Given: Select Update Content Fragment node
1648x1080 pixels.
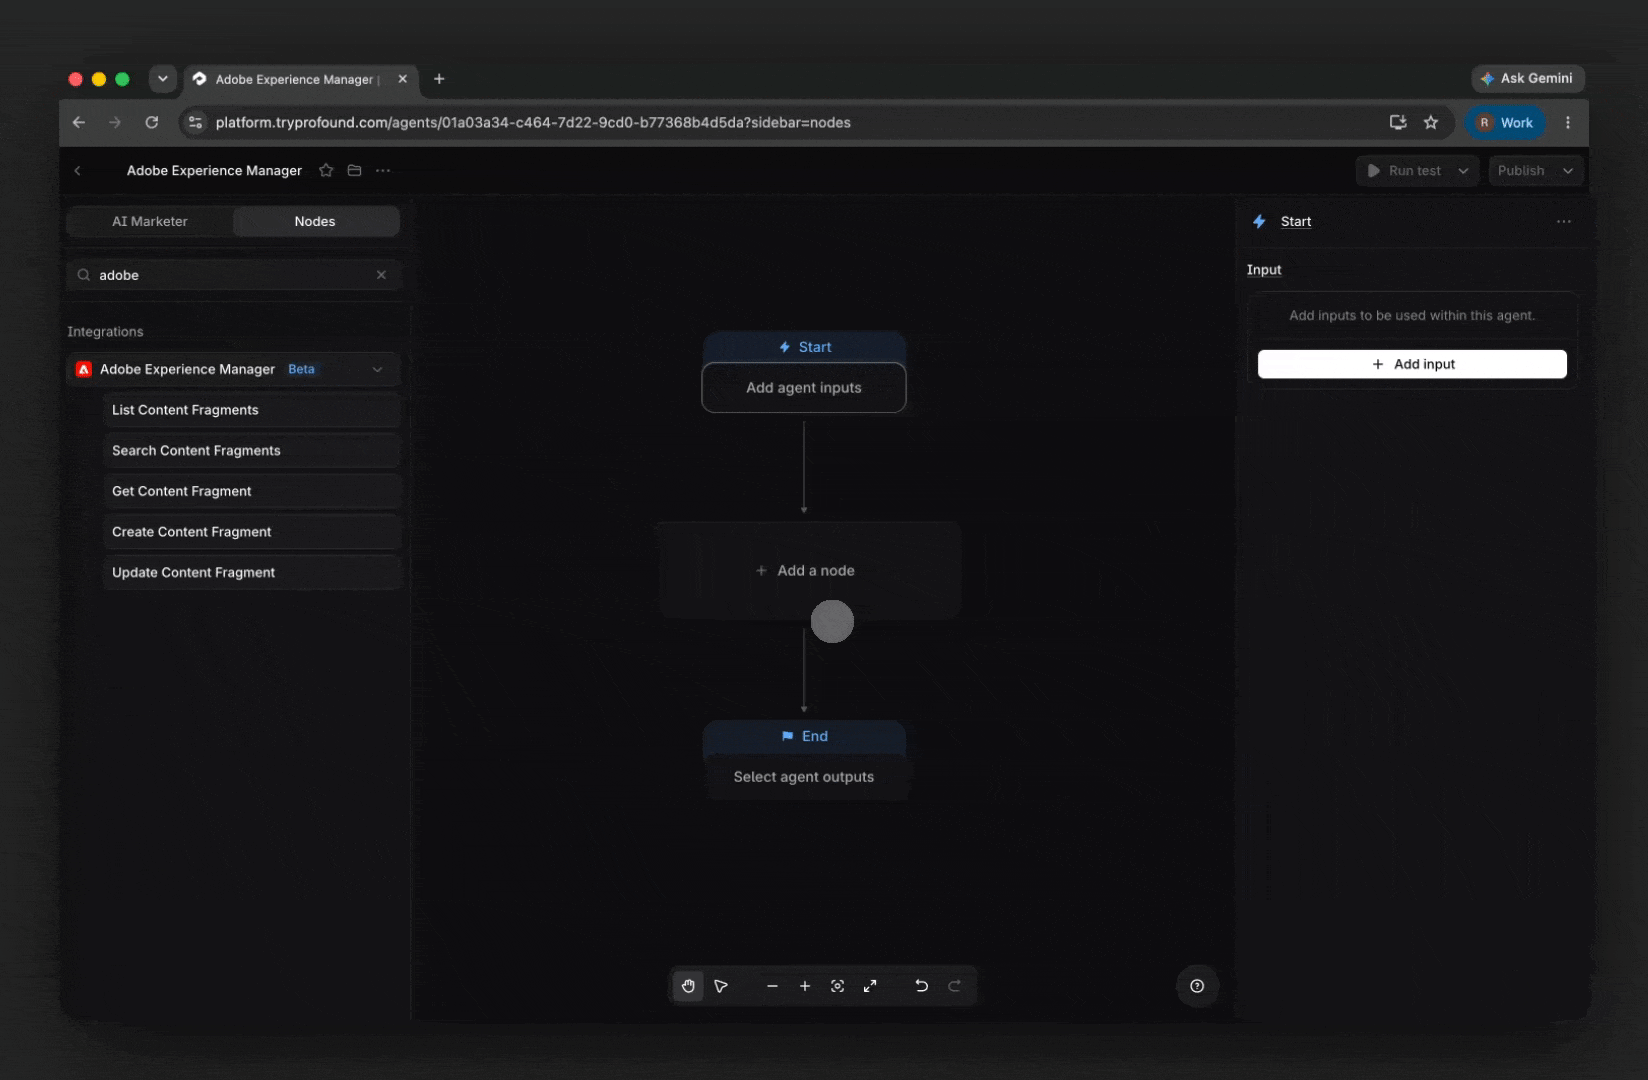Looking at the screenshot, I should click(252, 573).
